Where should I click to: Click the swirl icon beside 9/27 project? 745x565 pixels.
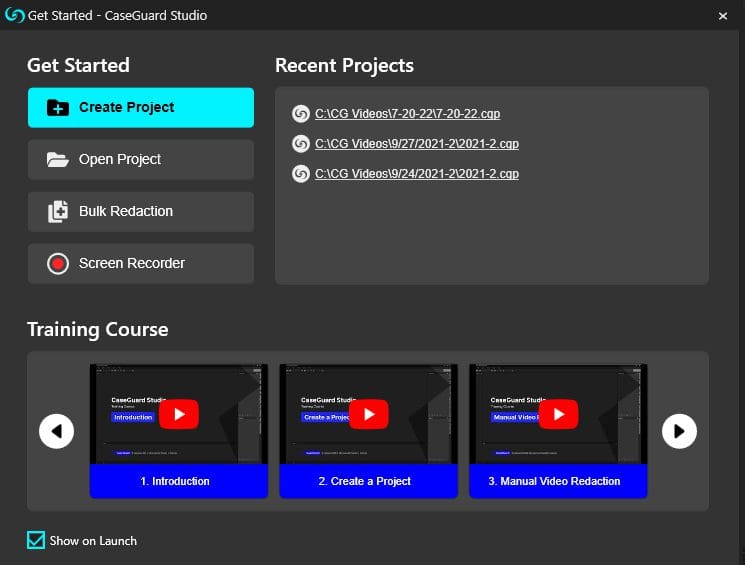(x=301, y=144)
